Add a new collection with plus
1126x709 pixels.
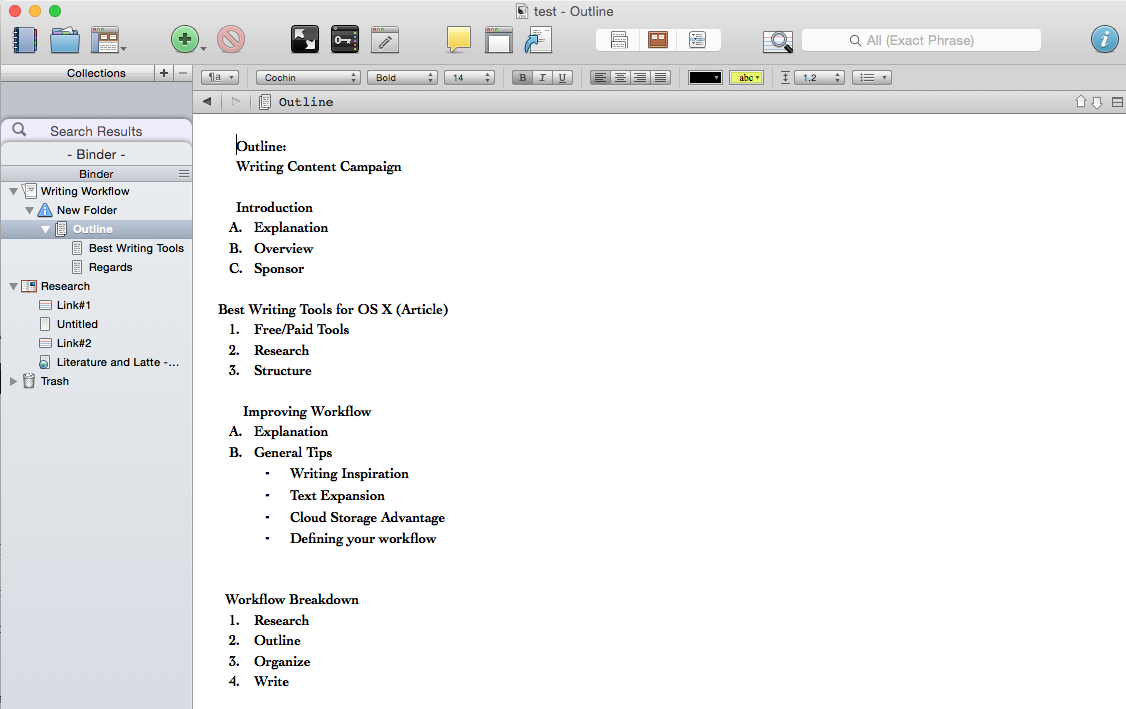pos(164,73)
